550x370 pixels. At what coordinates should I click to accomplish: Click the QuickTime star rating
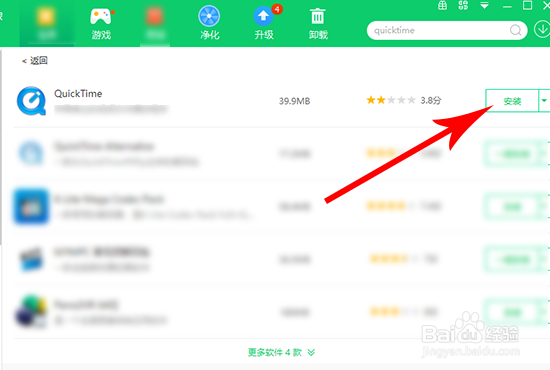pos(391,101)
